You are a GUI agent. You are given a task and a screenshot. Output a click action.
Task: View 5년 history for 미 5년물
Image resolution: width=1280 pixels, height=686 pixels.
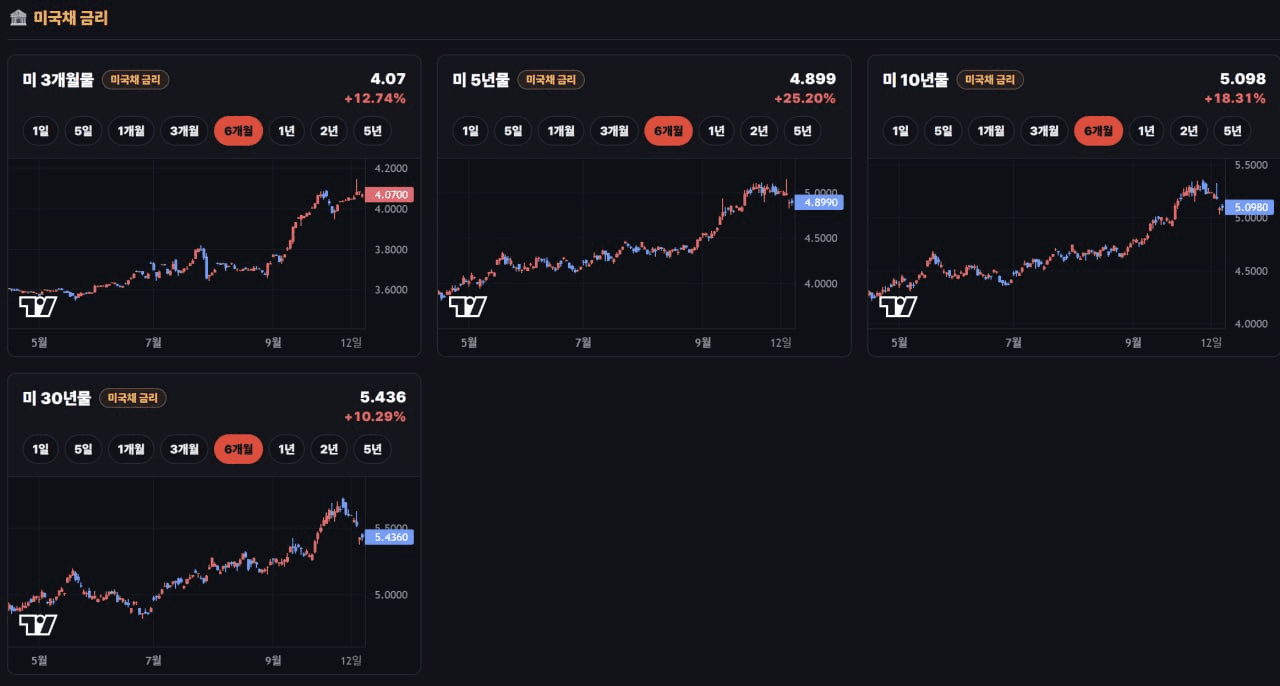[x=803, y=131]
